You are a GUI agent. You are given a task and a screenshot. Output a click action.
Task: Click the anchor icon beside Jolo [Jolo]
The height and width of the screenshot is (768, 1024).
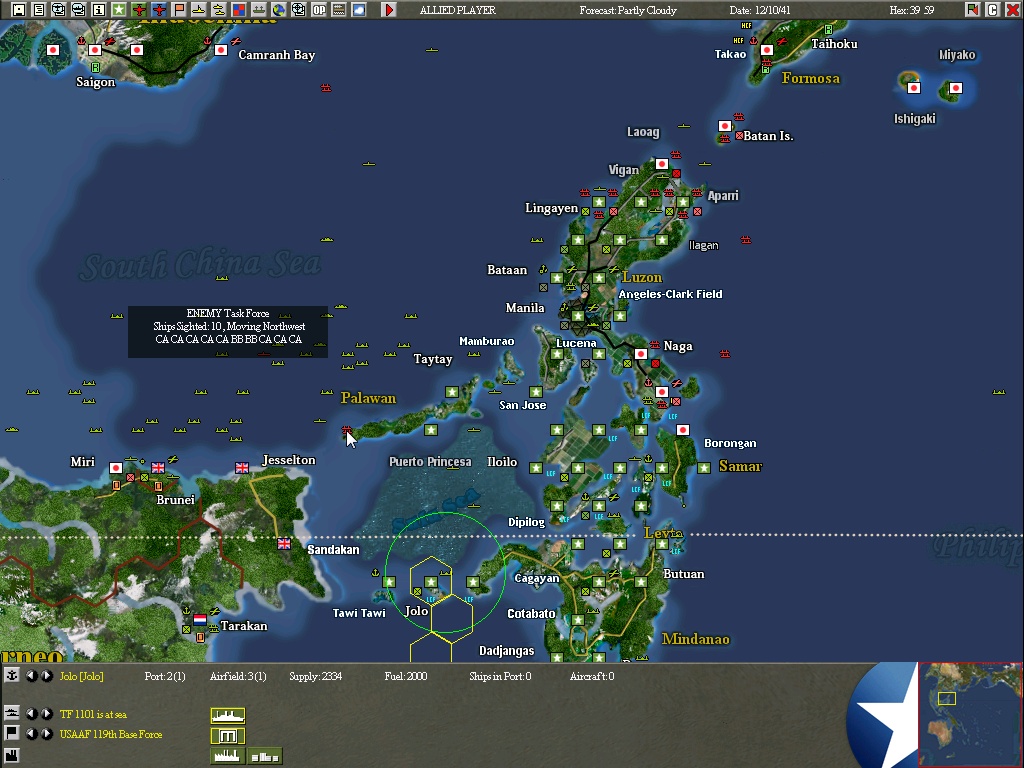click(12, 675)
